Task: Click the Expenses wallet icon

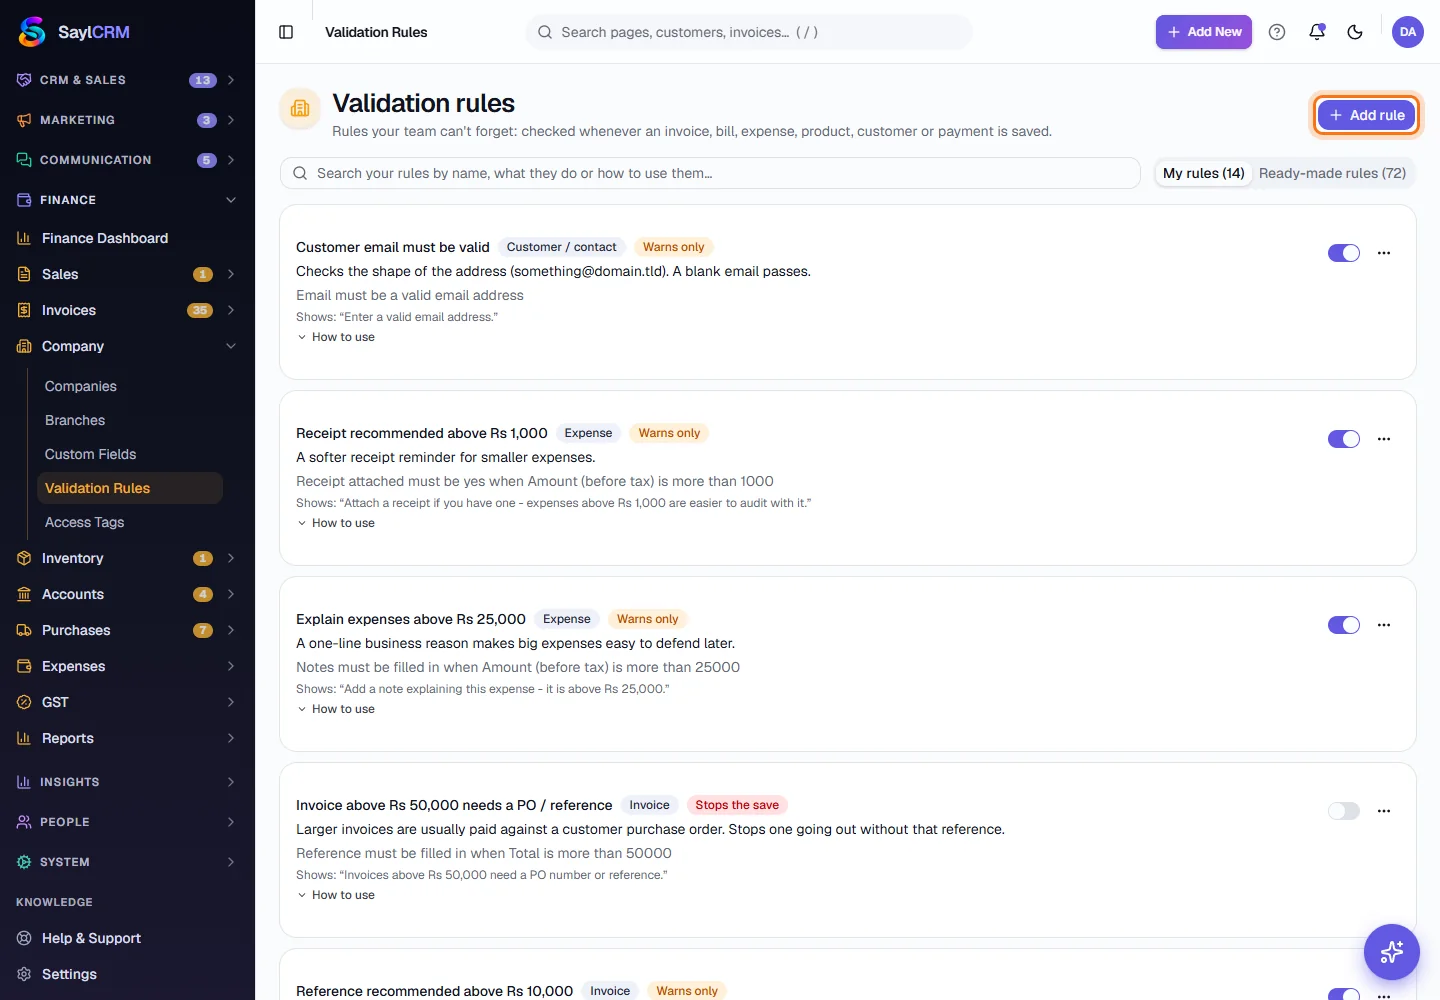Action: pos(24,666)
